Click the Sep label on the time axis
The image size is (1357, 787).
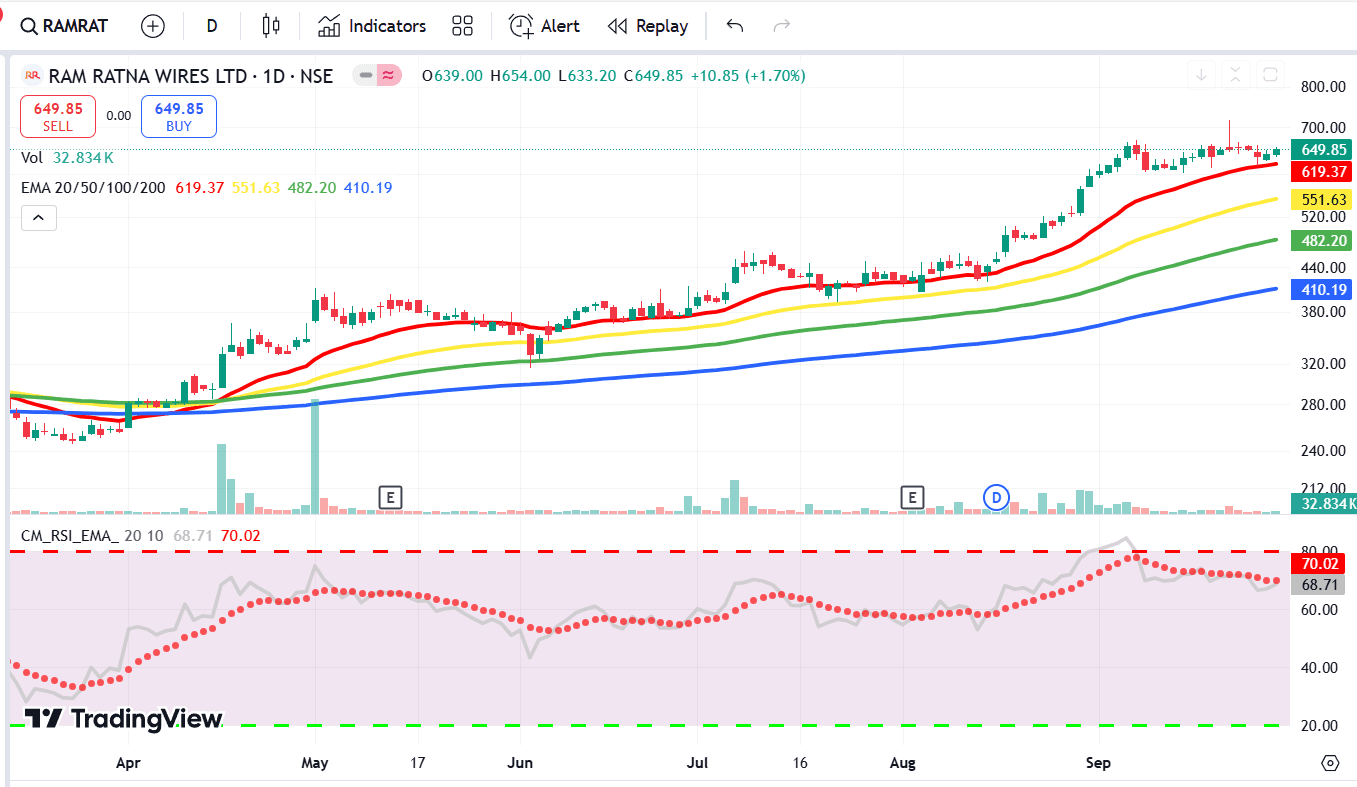click(1099, 763)
